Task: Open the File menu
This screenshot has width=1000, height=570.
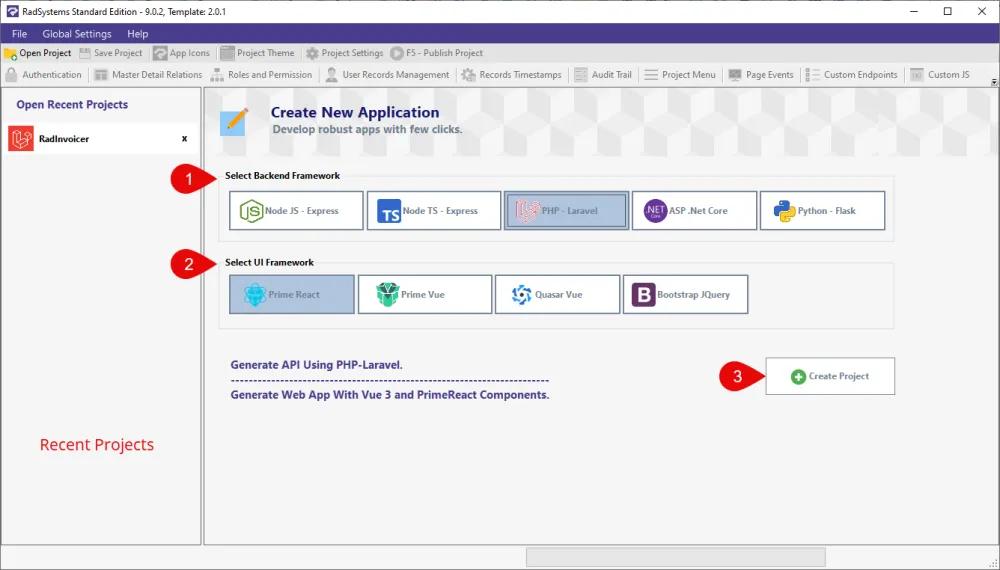Action: pos(19,34)
